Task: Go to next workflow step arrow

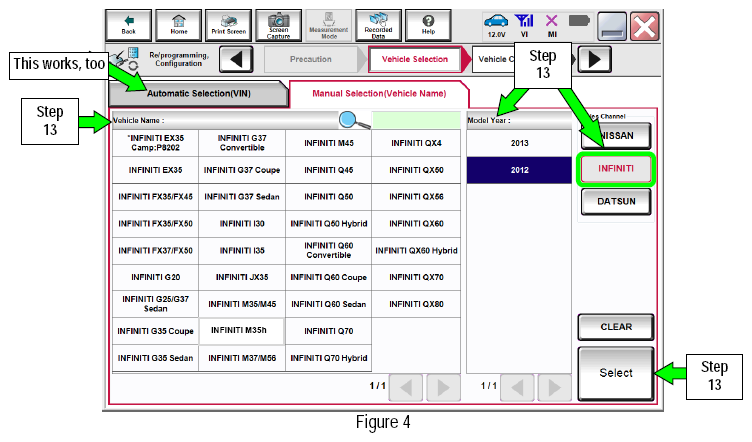Action: [x=594, y=59]
